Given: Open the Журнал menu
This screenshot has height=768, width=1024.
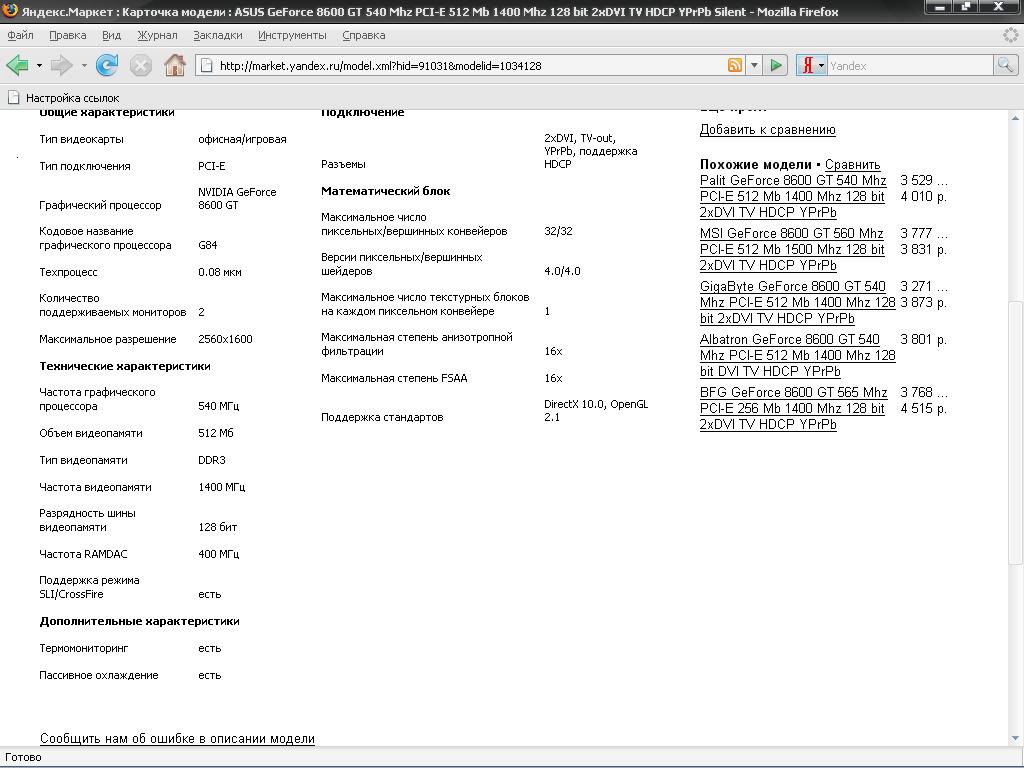Looking at the screenshot, I should point(157,35).
